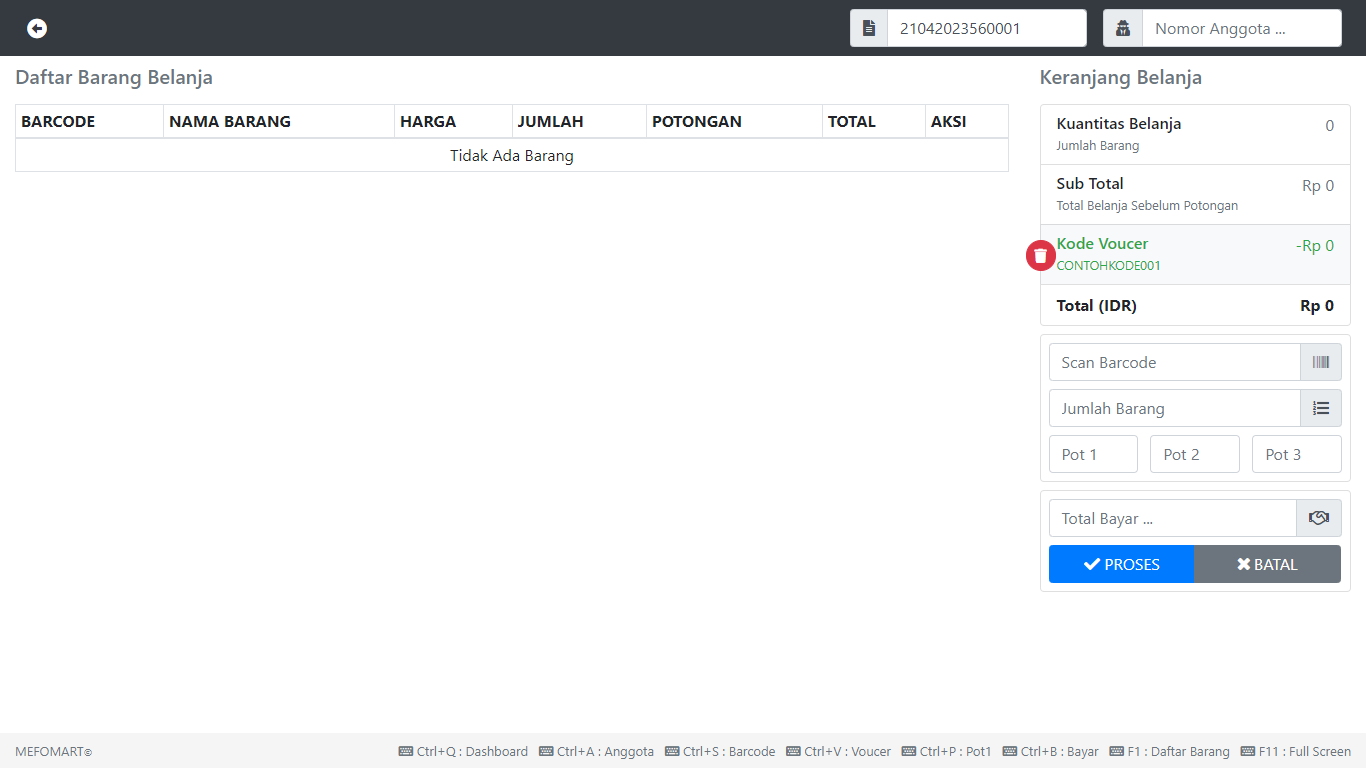Viewport: 1366px width, 768px height.
Task: Click the Tidak Ada Barang empty row
Action: coord(512,155)
